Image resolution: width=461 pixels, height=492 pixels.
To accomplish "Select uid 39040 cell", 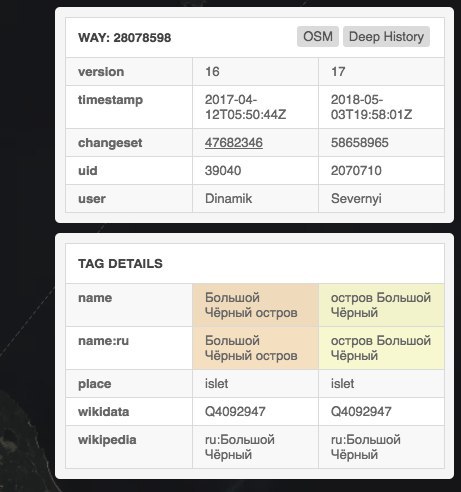I will 255,171.
